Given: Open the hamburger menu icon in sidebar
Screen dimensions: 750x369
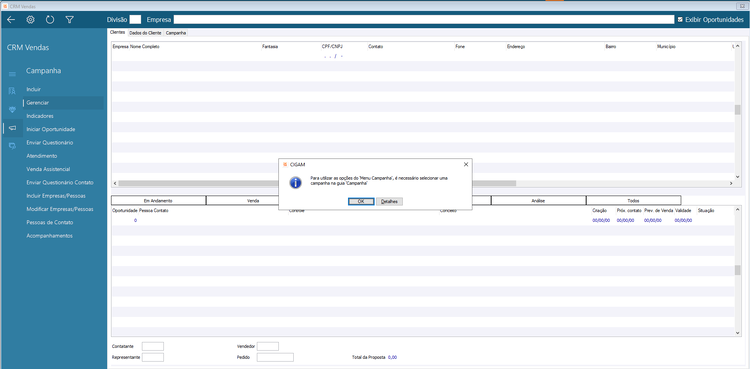Looking at the screenshot, I should (x=12, y=74).
